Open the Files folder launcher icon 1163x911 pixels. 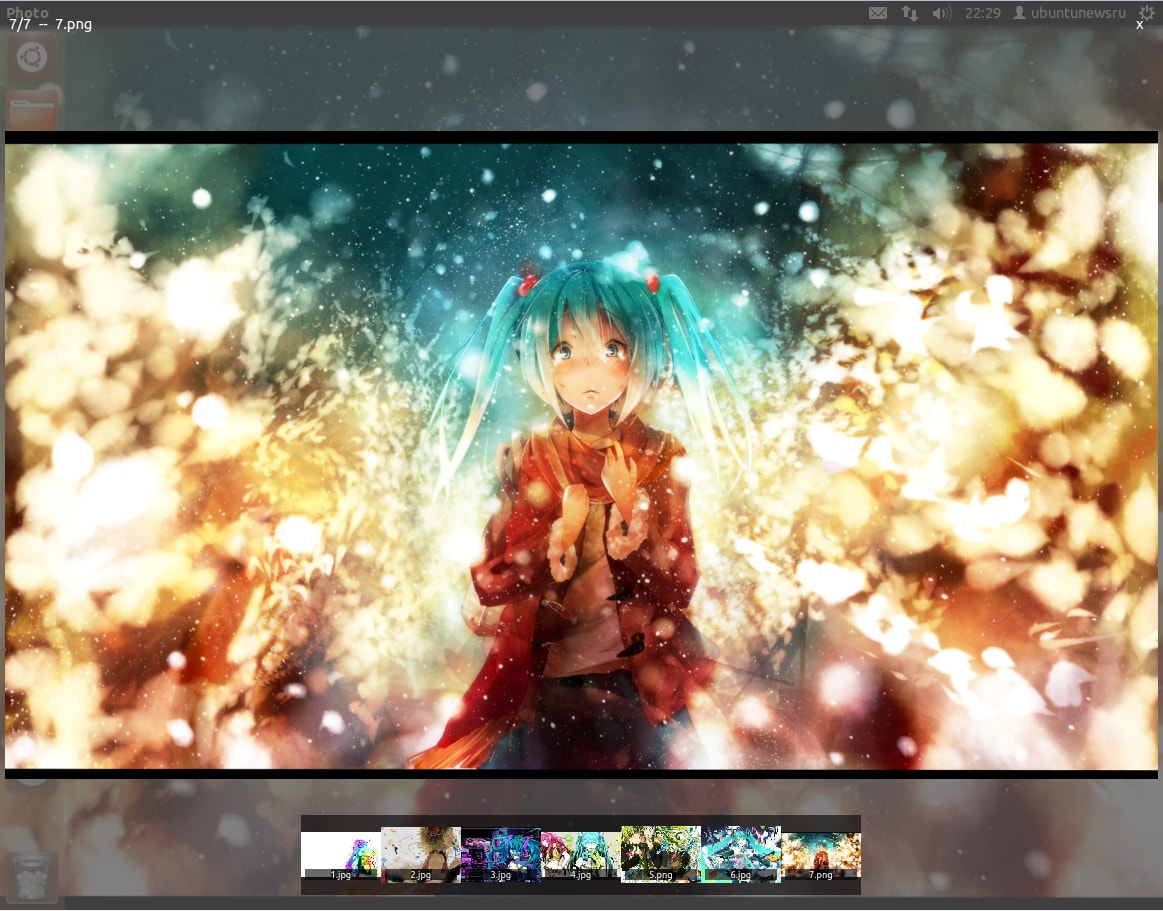pos(32,110)
